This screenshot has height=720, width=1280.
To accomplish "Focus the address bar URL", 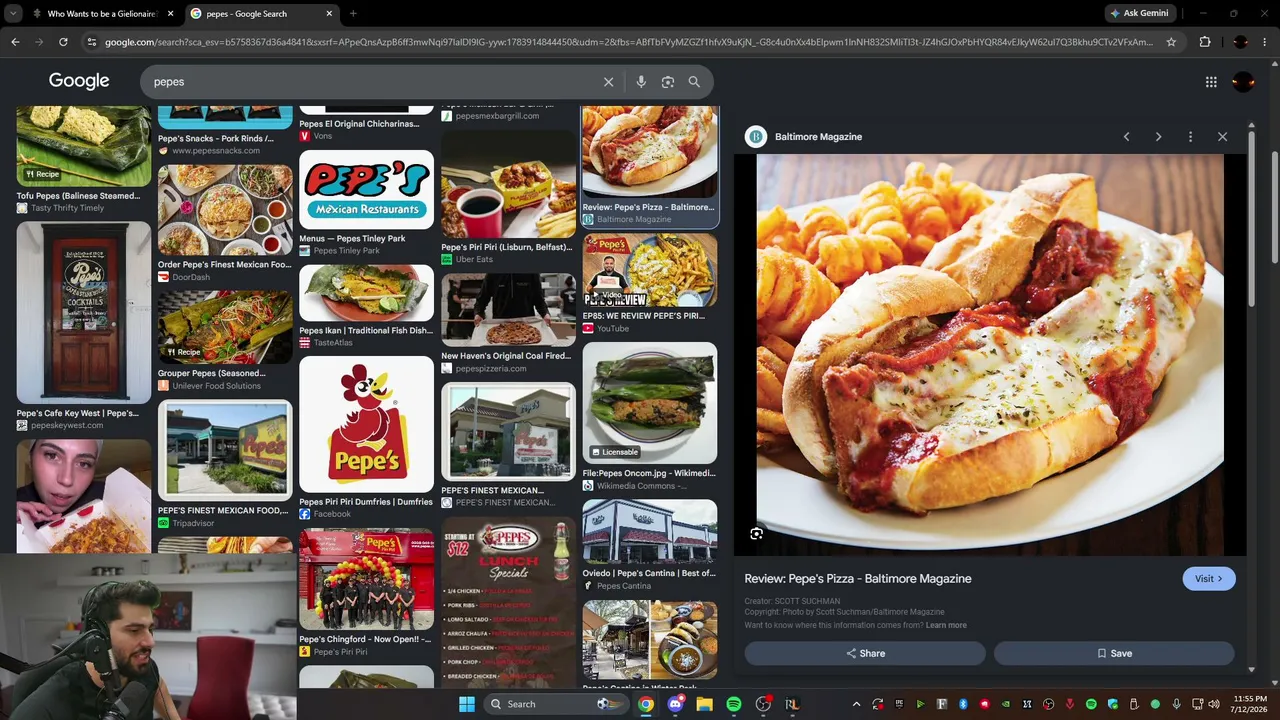I will pyautogui.click(x=628, y=42).
